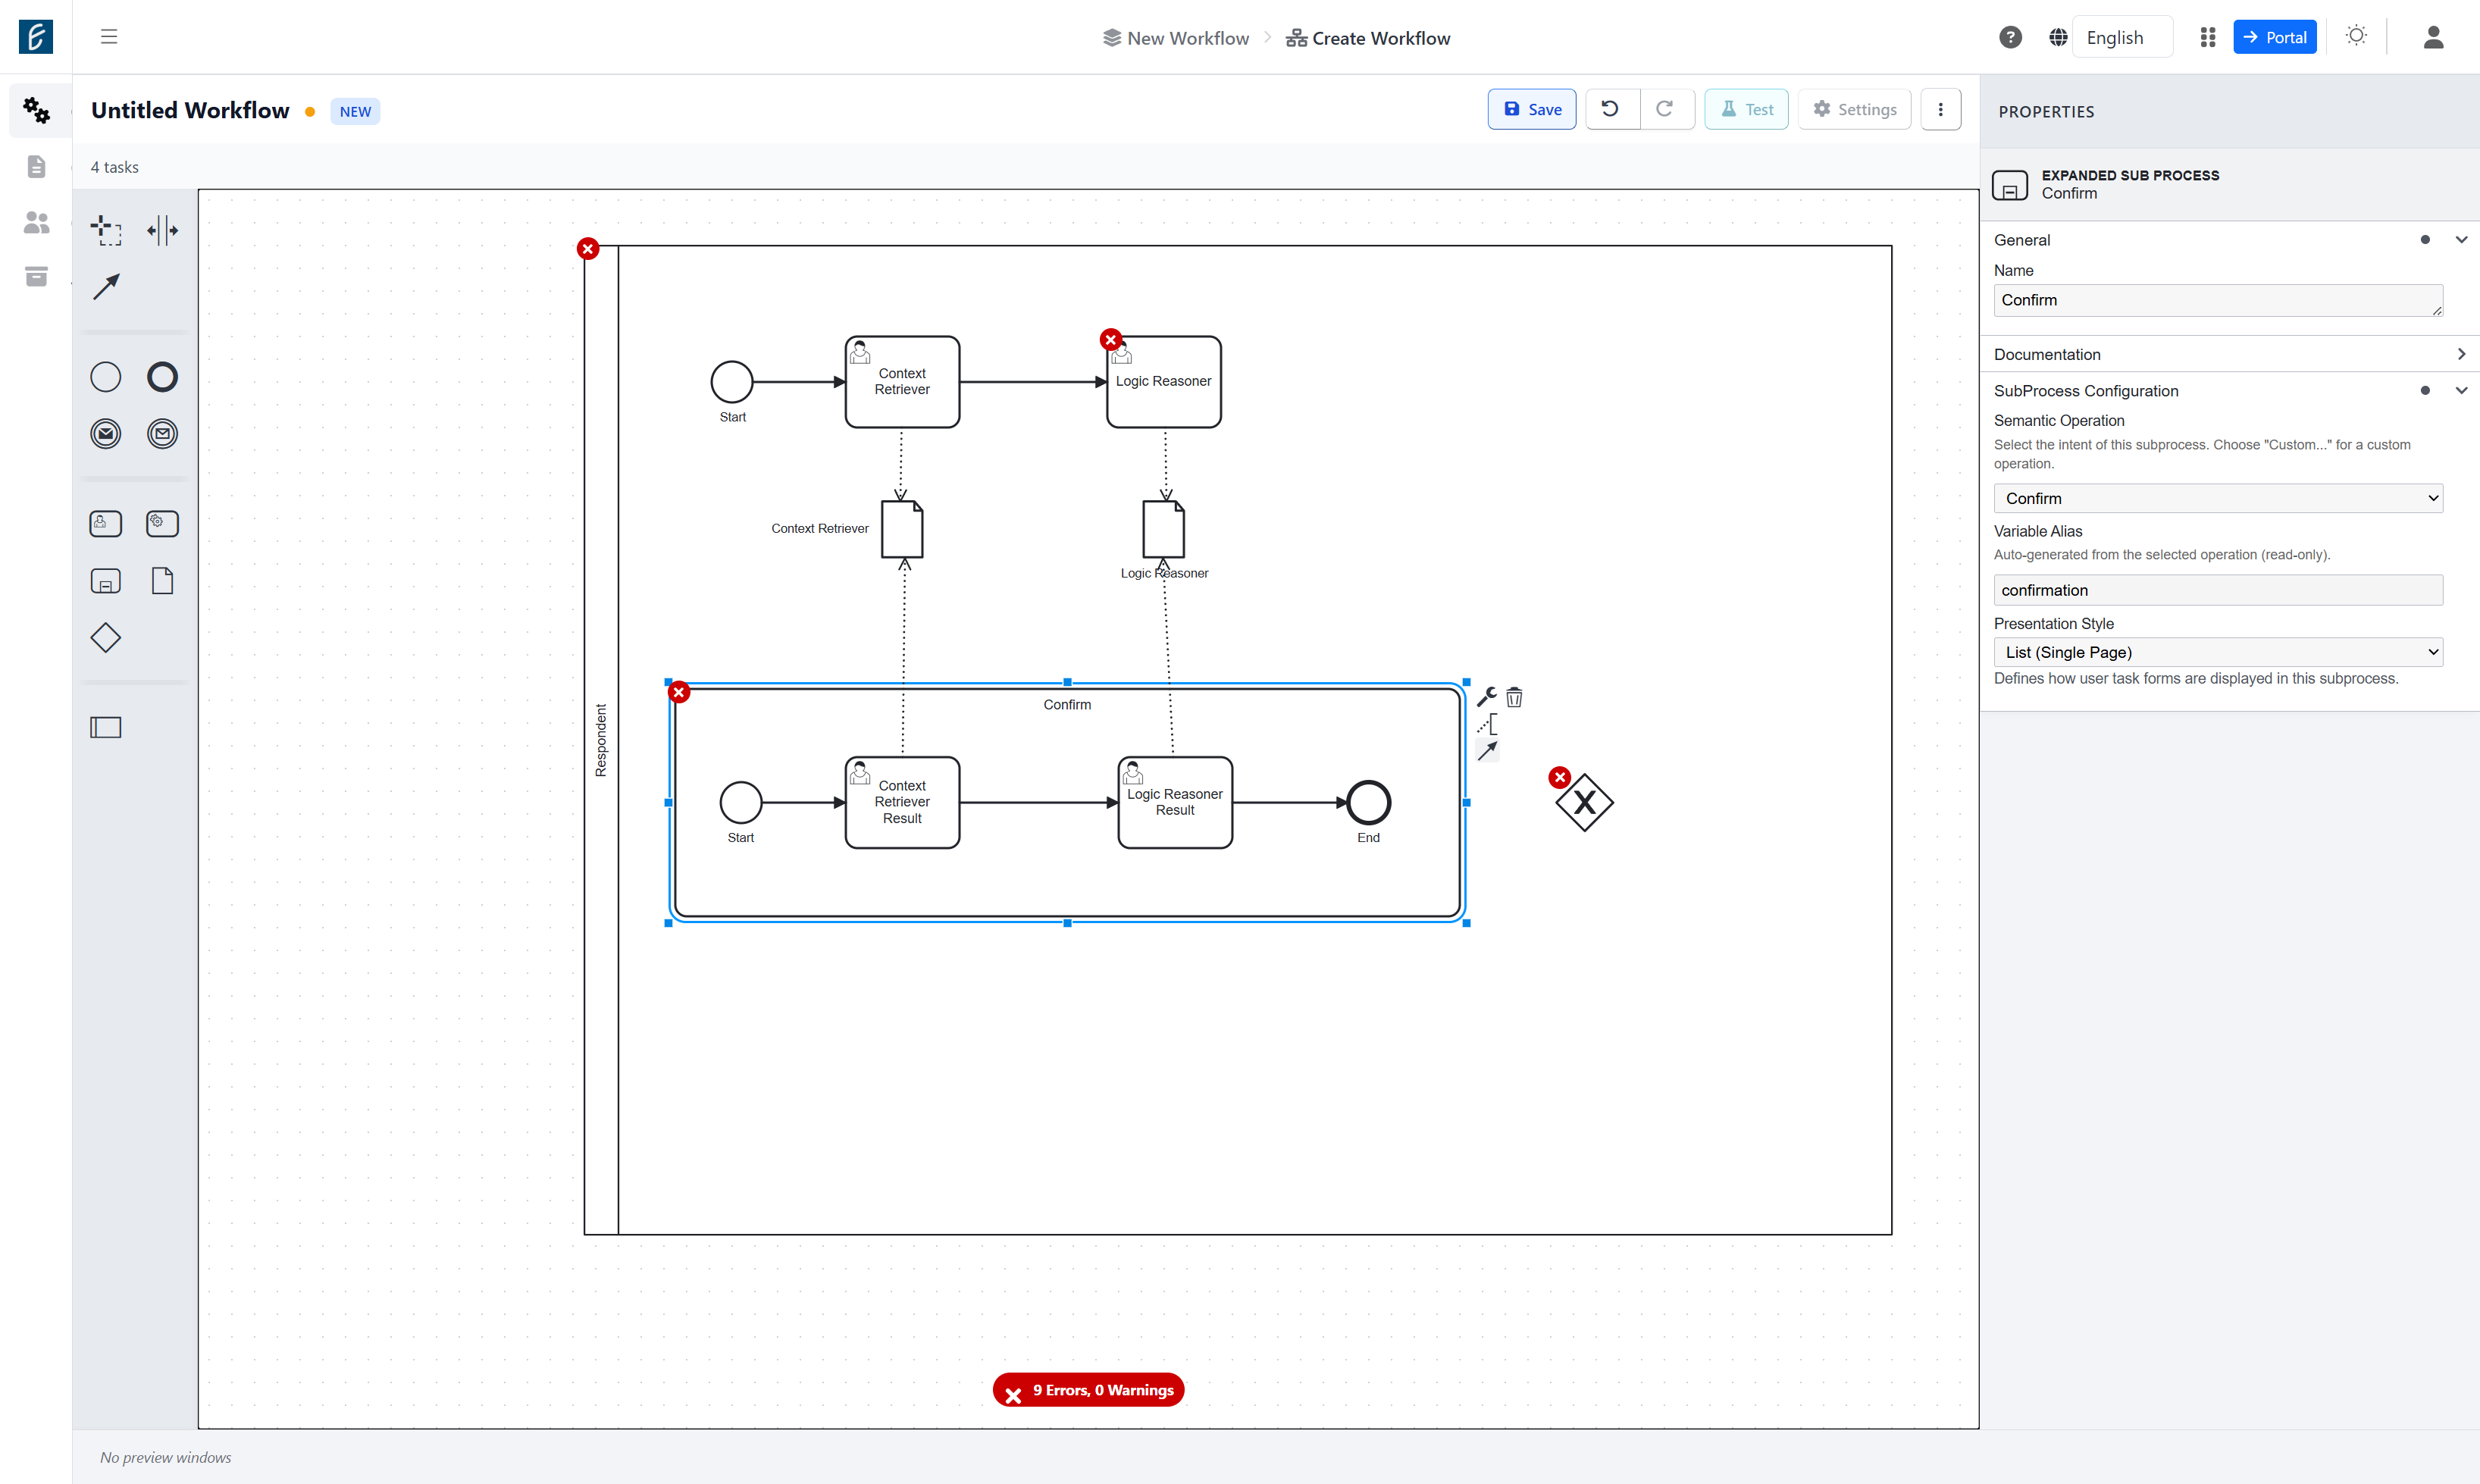The image size is (2480, 1484).
Task: Pick the pool/participant from the palette
Action: click(106, 727)
